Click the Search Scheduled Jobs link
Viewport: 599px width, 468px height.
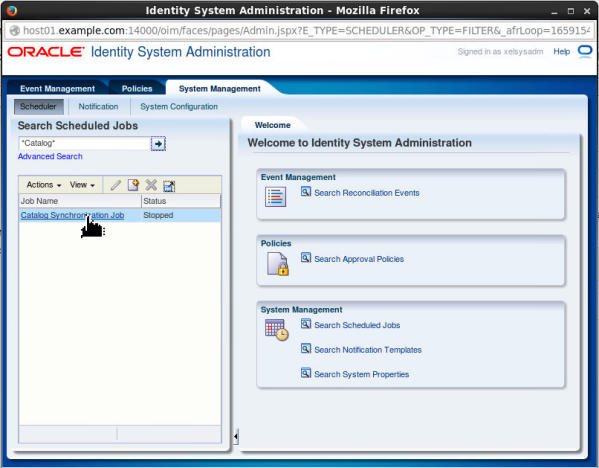[x=357, y=325]
